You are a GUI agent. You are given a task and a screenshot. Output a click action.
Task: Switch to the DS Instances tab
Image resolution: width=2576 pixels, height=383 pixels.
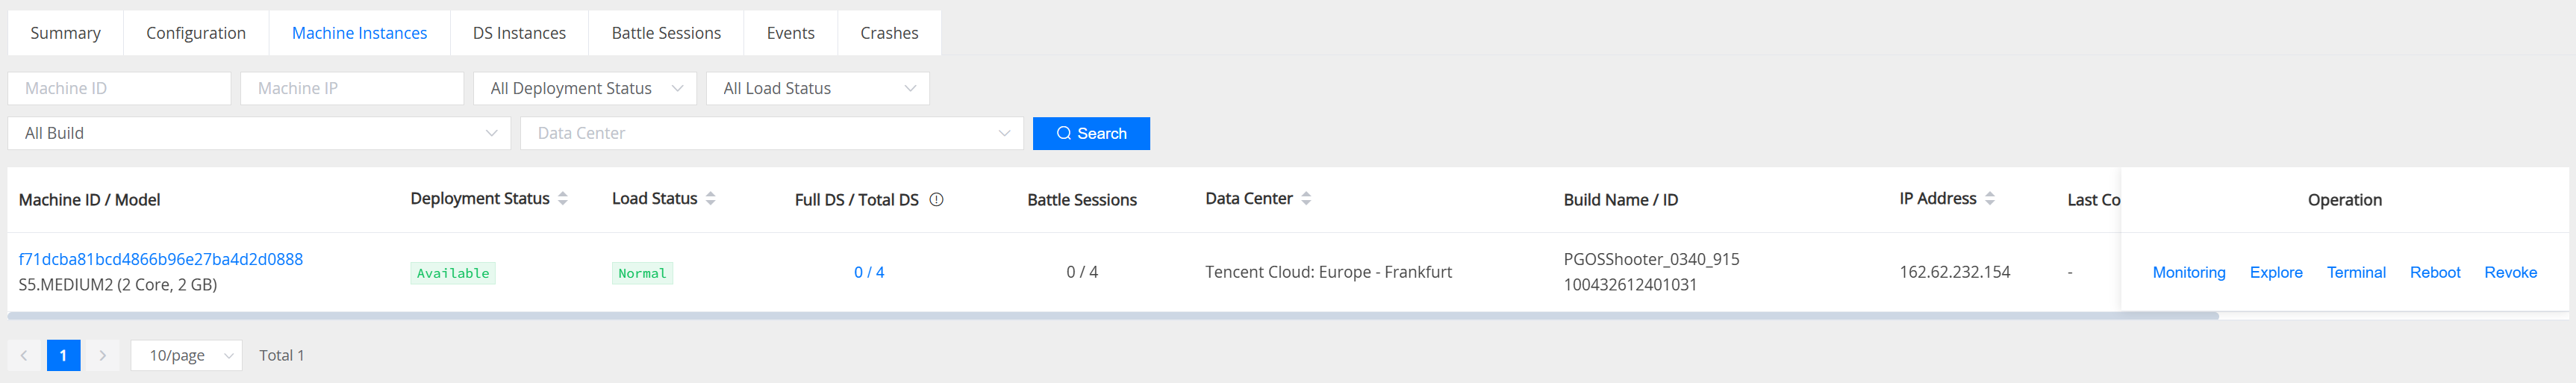tap(519, 33)
